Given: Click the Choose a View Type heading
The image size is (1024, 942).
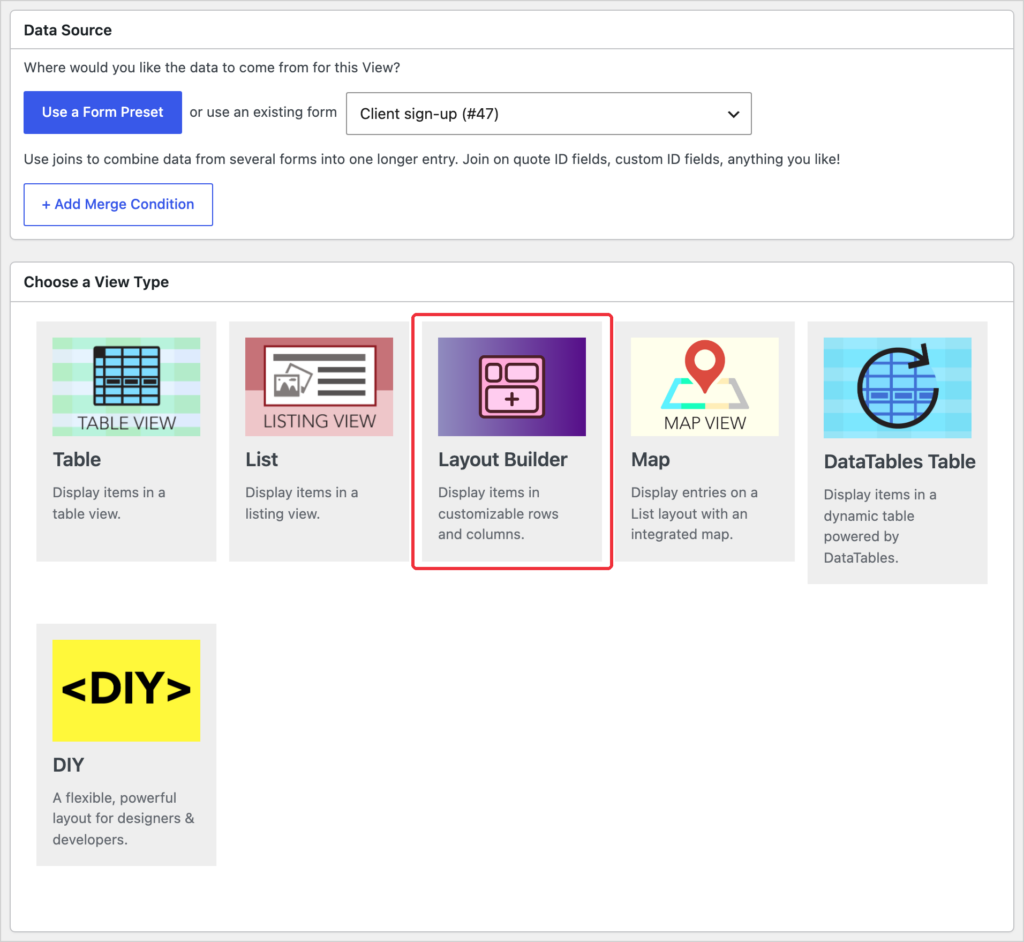Looking at the screenshot, I should (97, 282).
